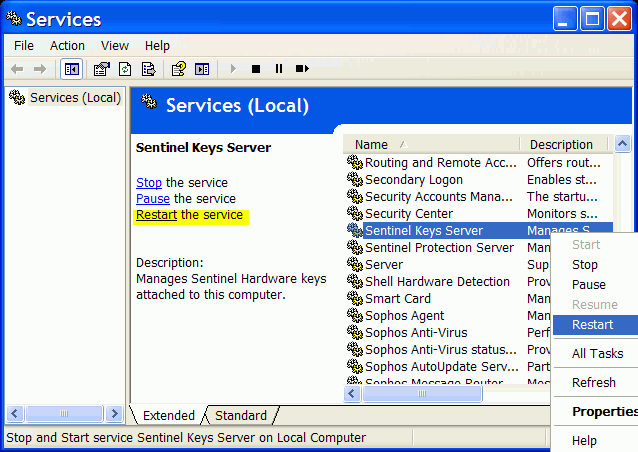638x452 pixels.
Task: Choose Pause from the context menu
Action: (595, 285)
